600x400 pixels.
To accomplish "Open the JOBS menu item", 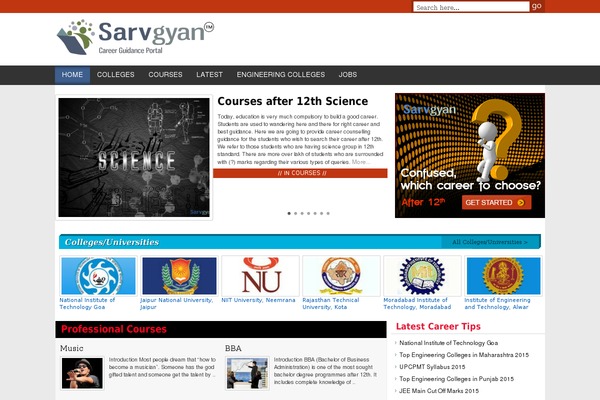I will tap(347, 75).
